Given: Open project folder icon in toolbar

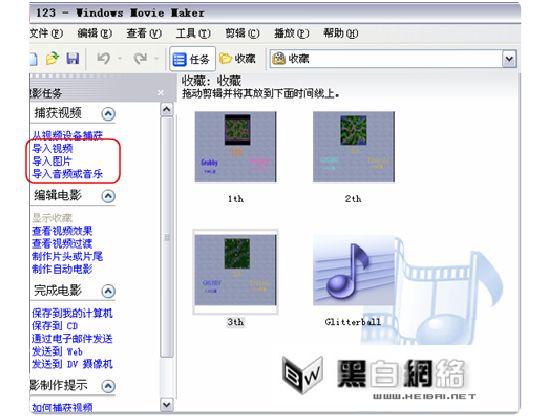Looking at the screenshot, I should 52,58.
